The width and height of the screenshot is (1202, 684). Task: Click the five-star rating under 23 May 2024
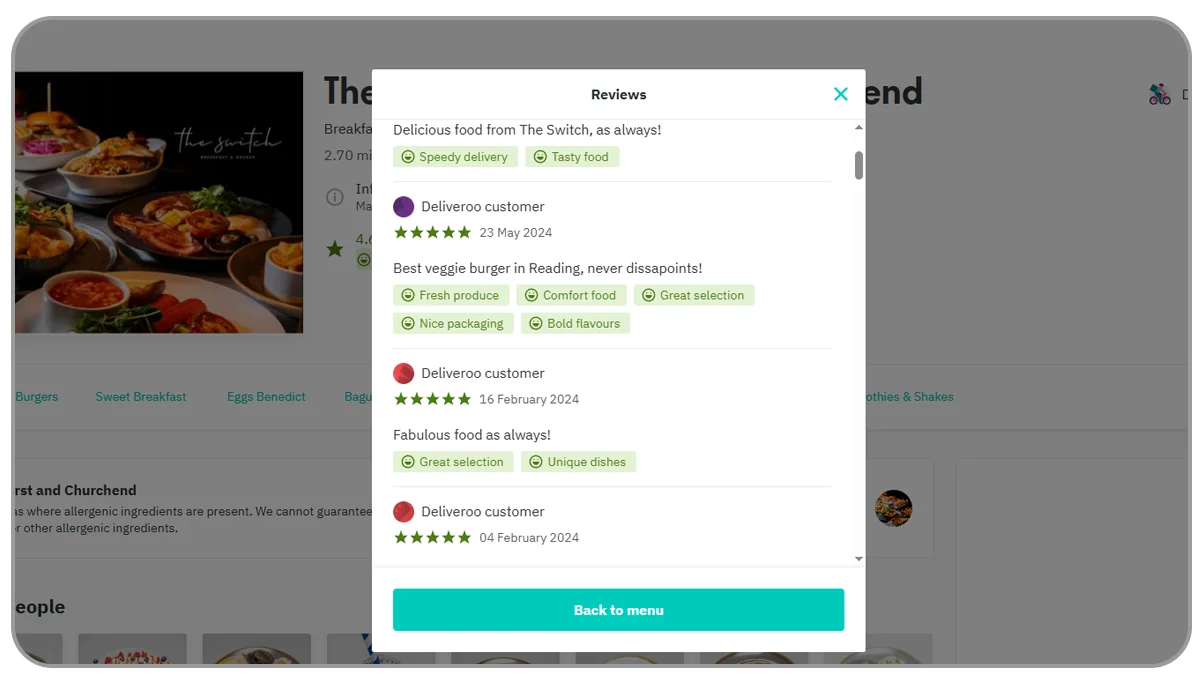[x=432, y=231]
